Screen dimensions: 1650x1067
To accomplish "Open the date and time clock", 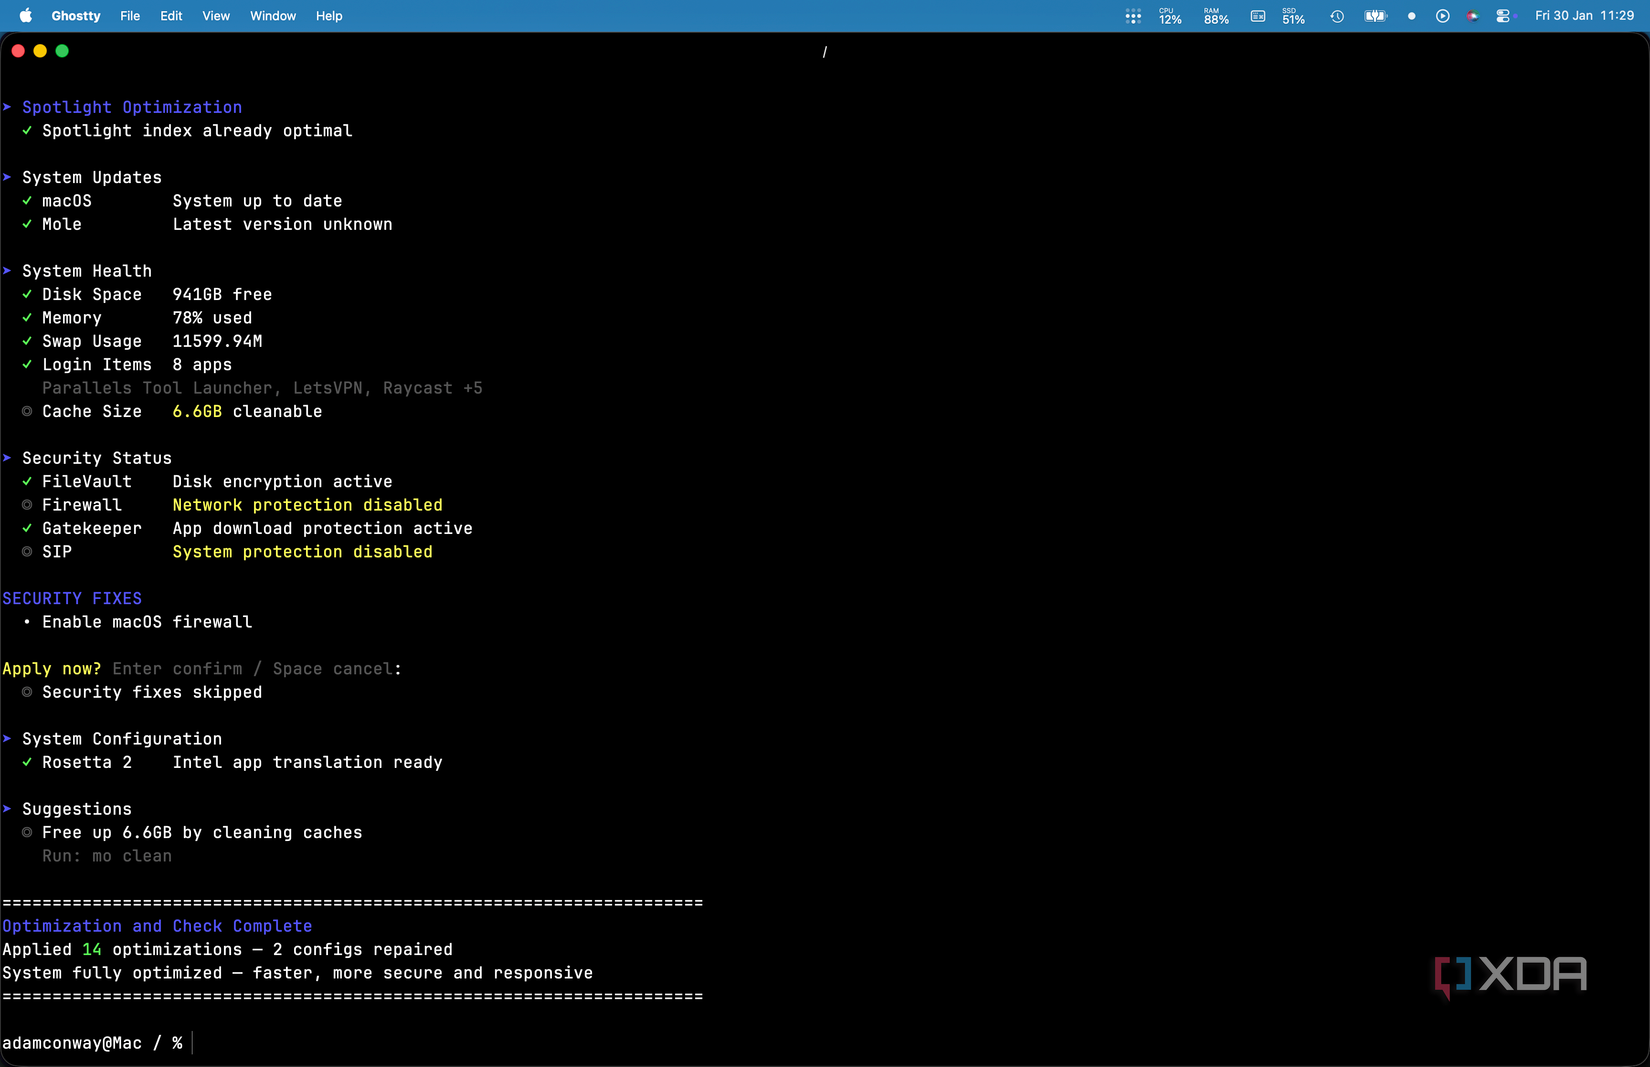I will click(1584, 16).
